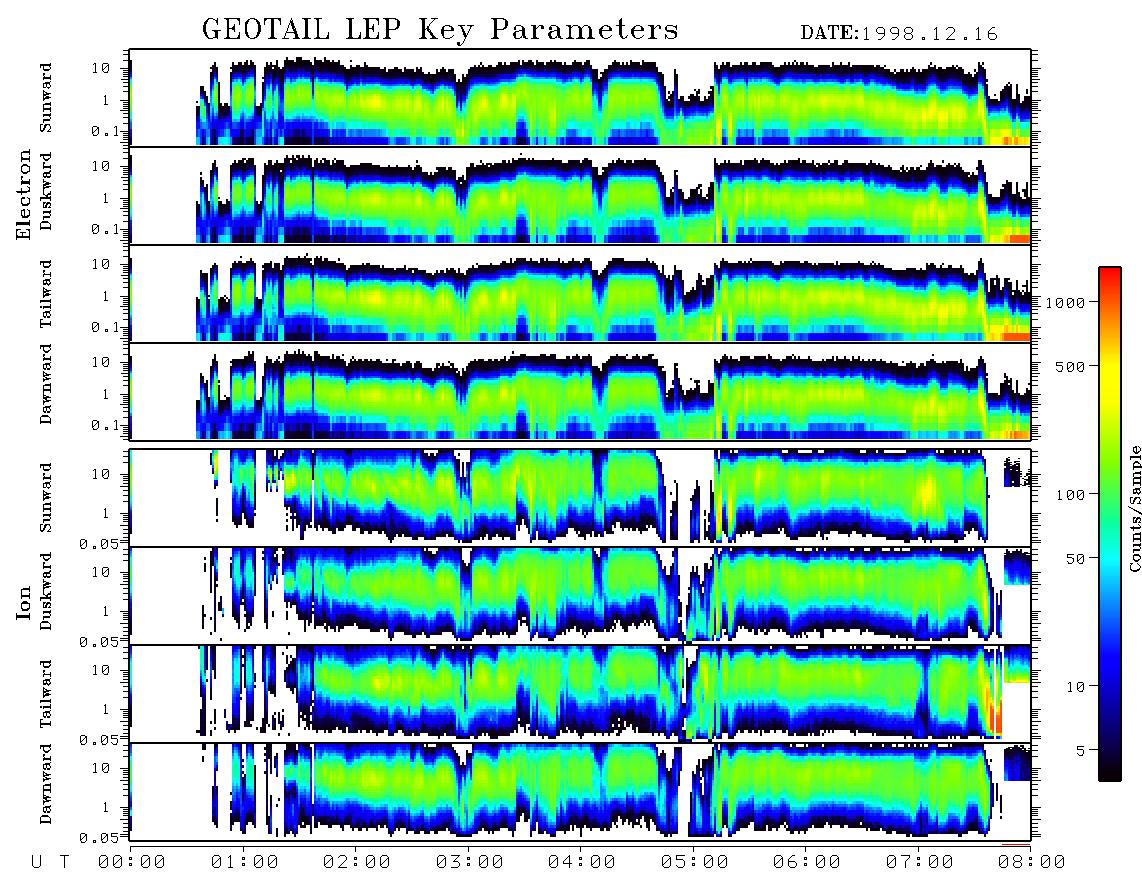Click the "08:00" time tick label
1142x880 pixels.
click(x=1032, y=863)
